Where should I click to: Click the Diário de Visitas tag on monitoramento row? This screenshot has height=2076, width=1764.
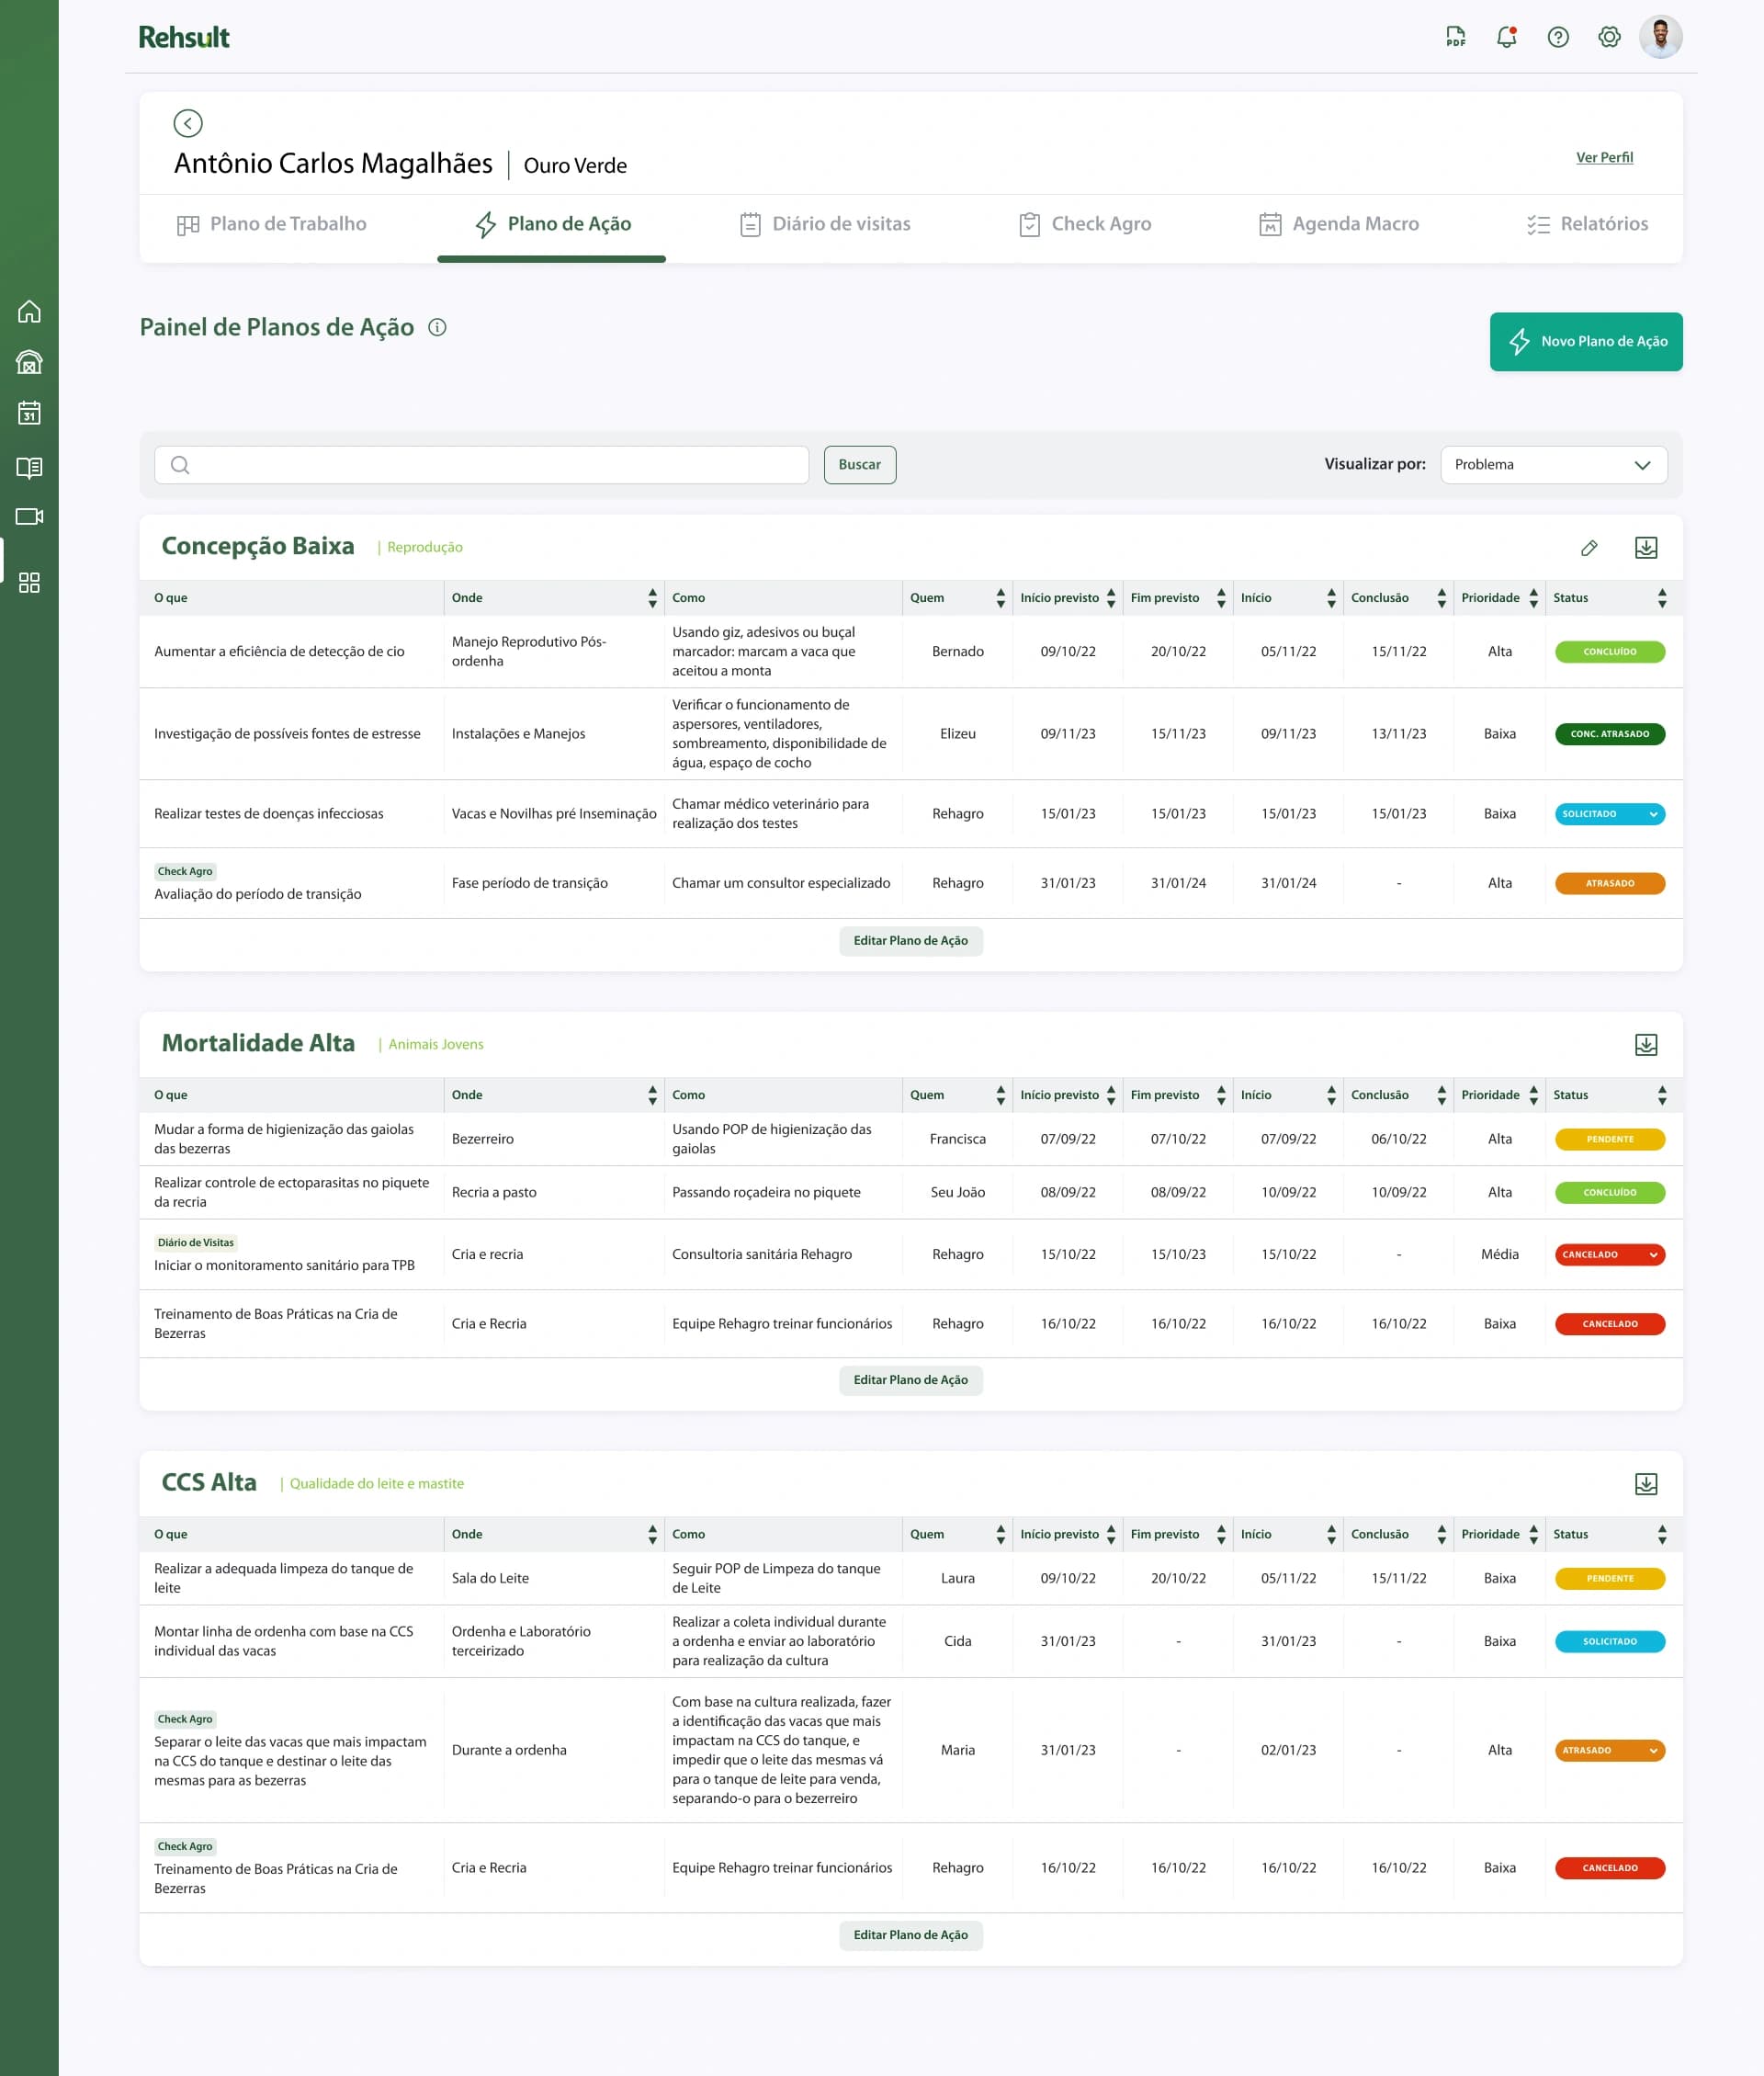click(x=196, y=1243)
